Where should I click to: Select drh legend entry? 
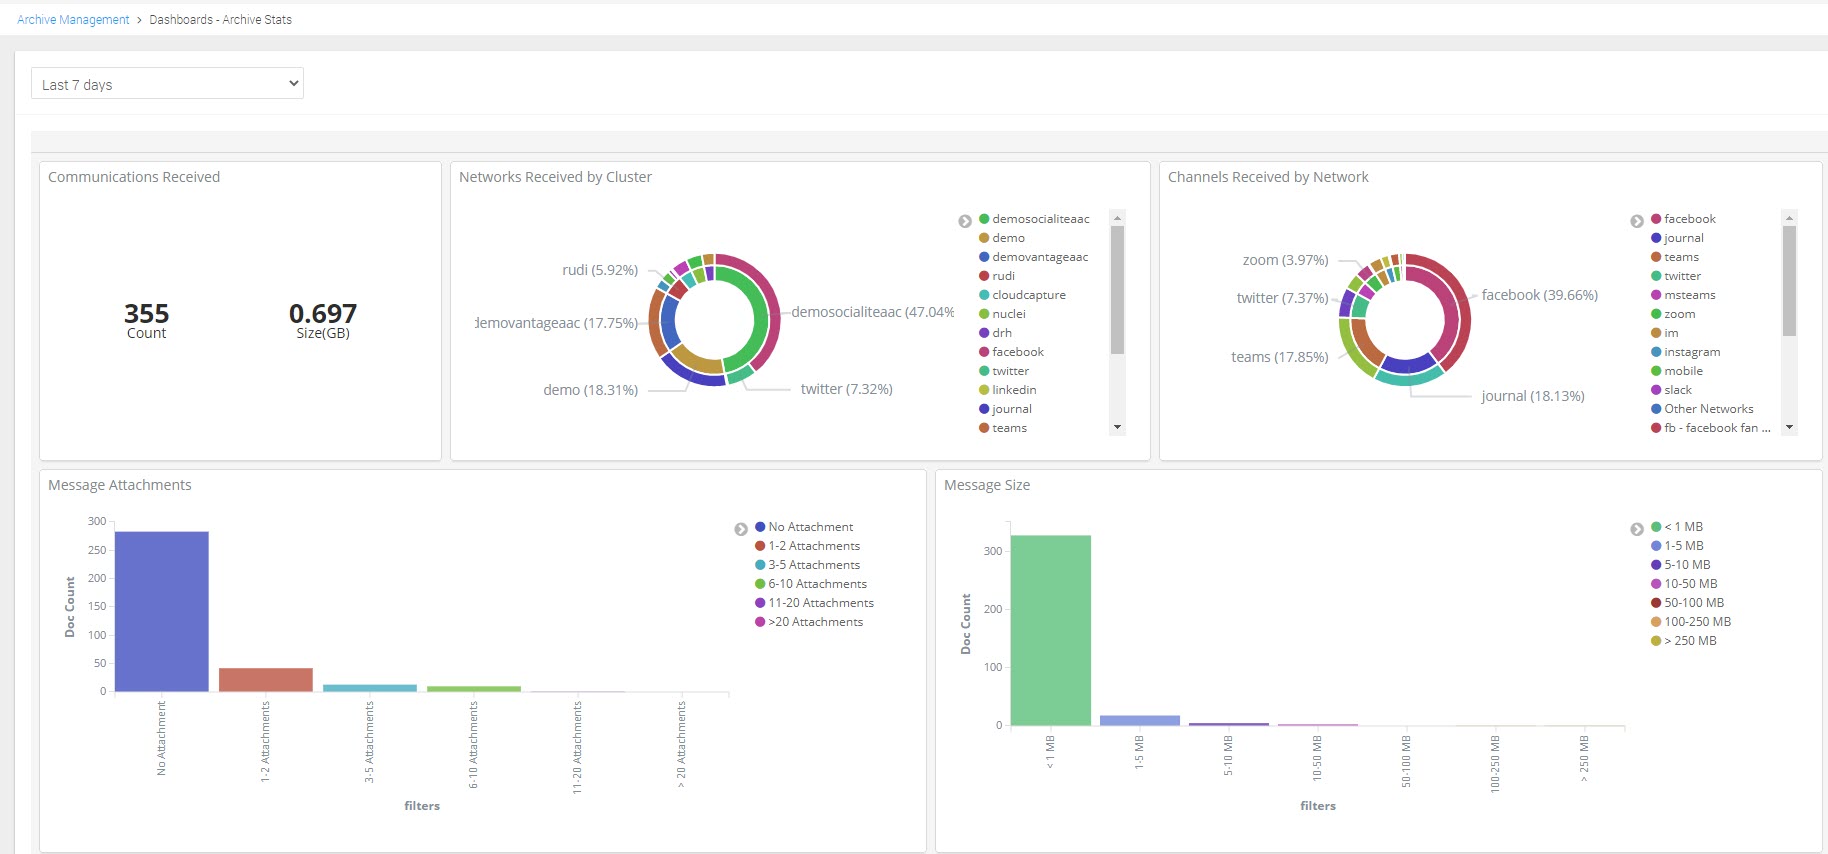click(x=995, y=333)
